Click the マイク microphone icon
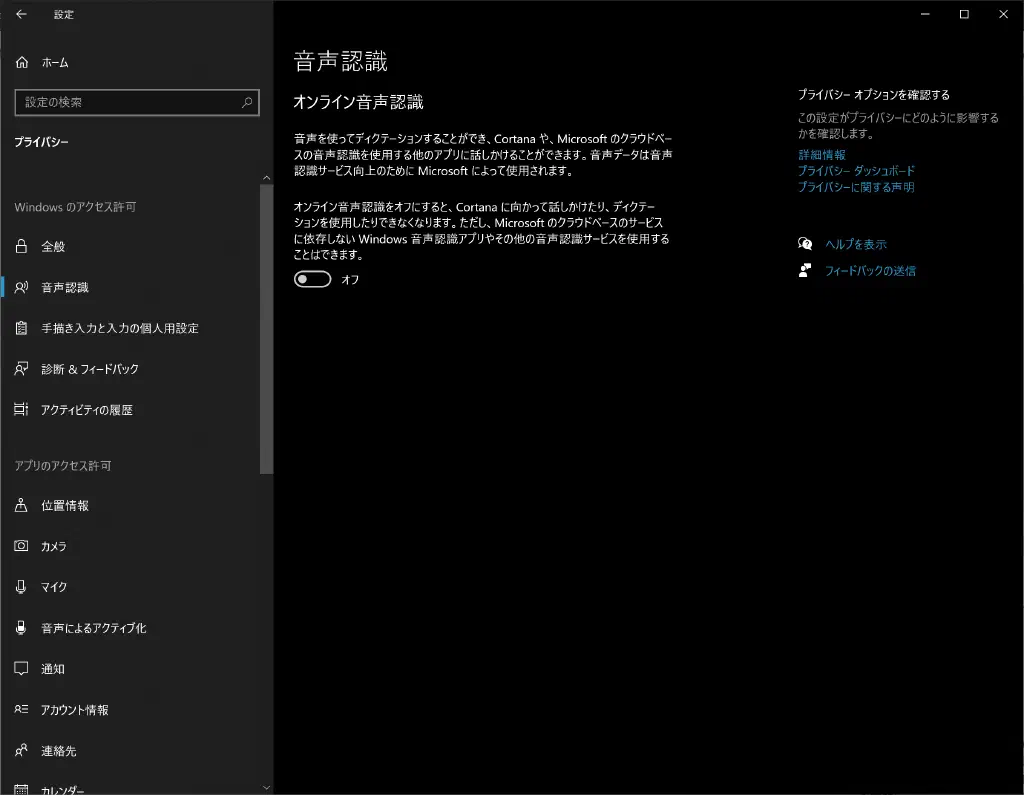This screenshot has width=1024, height=795. (21, 587)
